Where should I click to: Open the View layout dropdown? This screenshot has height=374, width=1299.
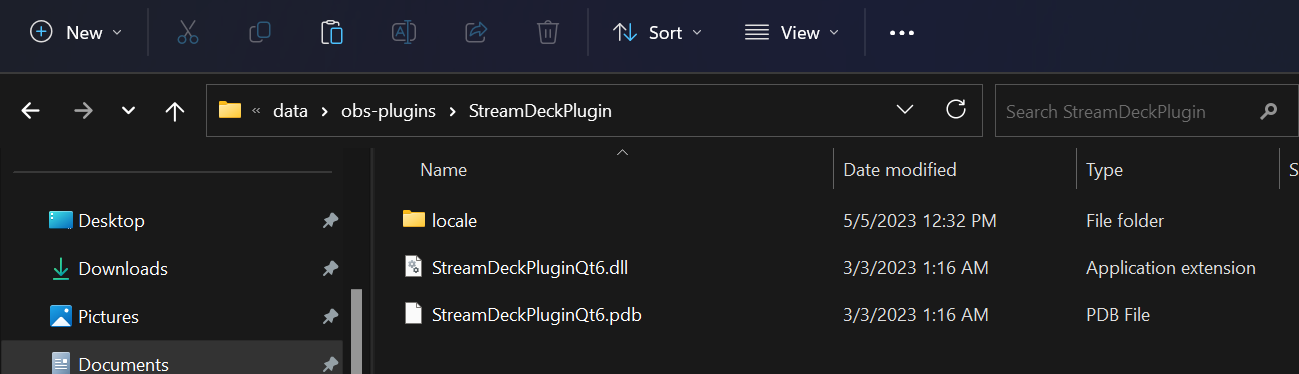(x=792, y=32)
